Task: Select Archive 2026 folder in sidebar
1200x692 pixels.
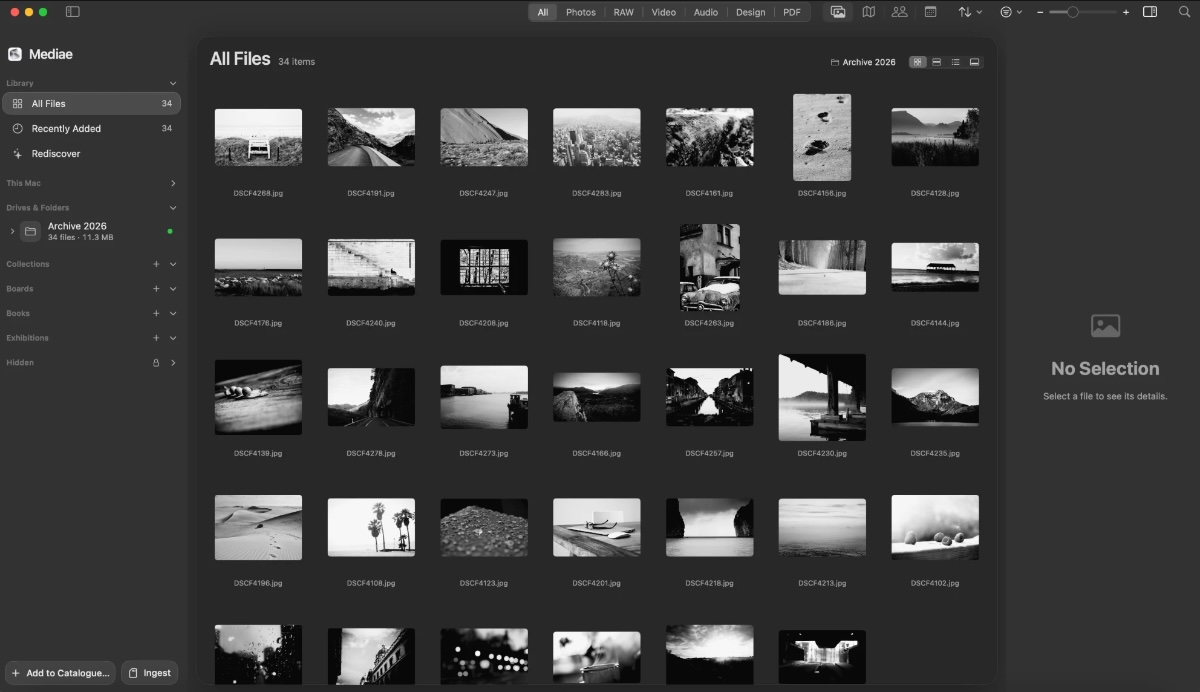Action: pyautogui.click(x=91, y=231)
